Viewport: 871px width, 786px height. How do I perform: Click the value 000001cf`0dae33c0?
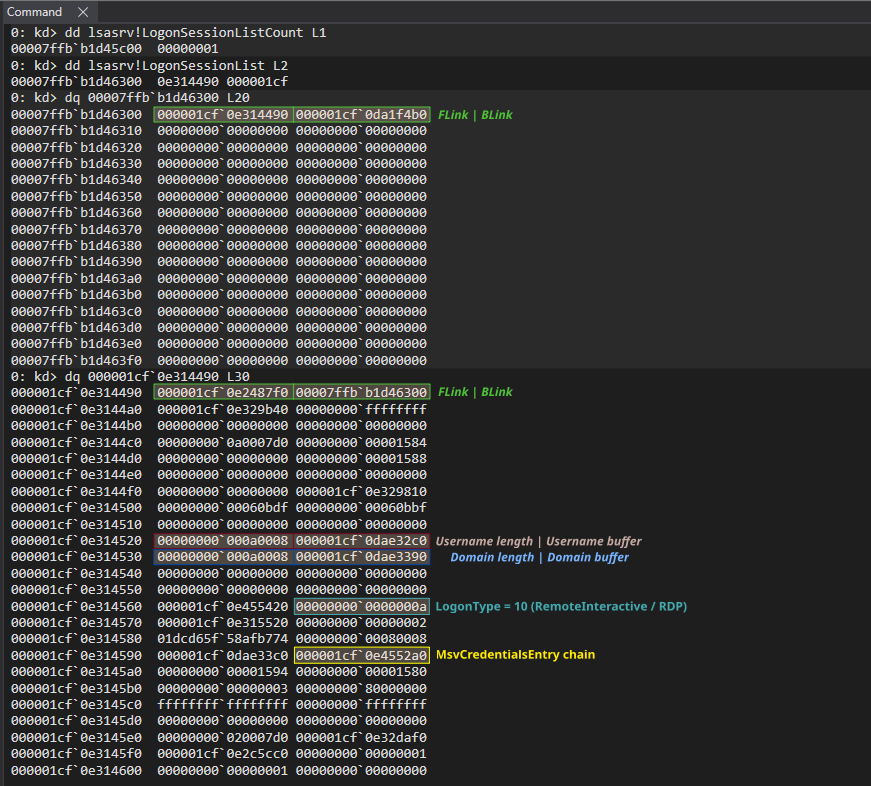tap(223, 655)
